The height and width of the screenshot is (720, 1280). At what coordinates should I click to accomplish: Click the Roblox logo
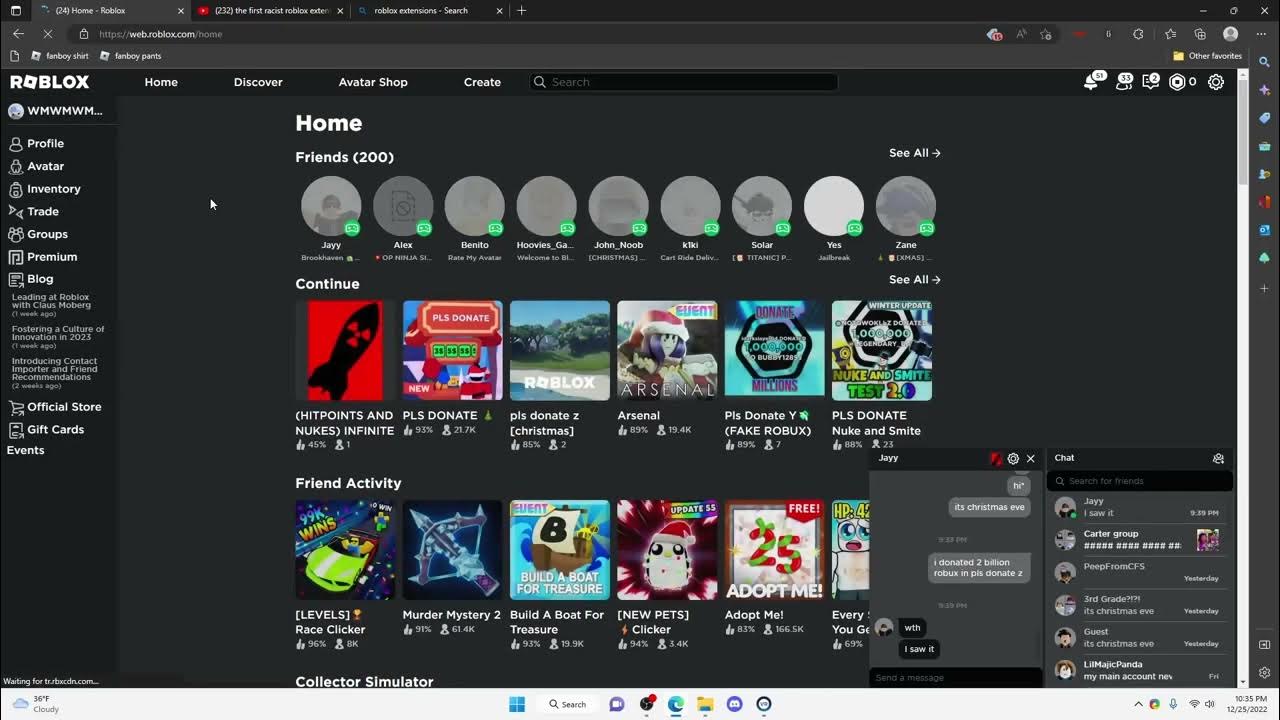49,82
